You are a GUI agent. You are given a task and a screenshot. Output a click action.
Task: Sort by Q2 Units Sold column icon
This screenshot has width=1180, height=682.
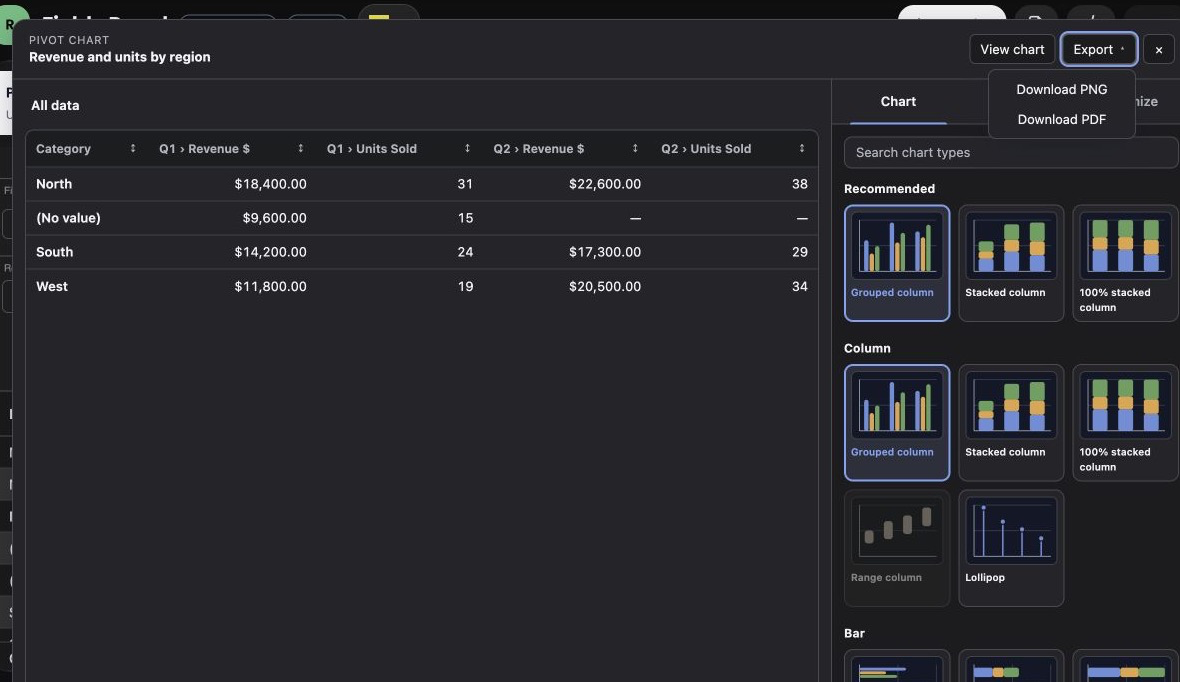(802, 148)
